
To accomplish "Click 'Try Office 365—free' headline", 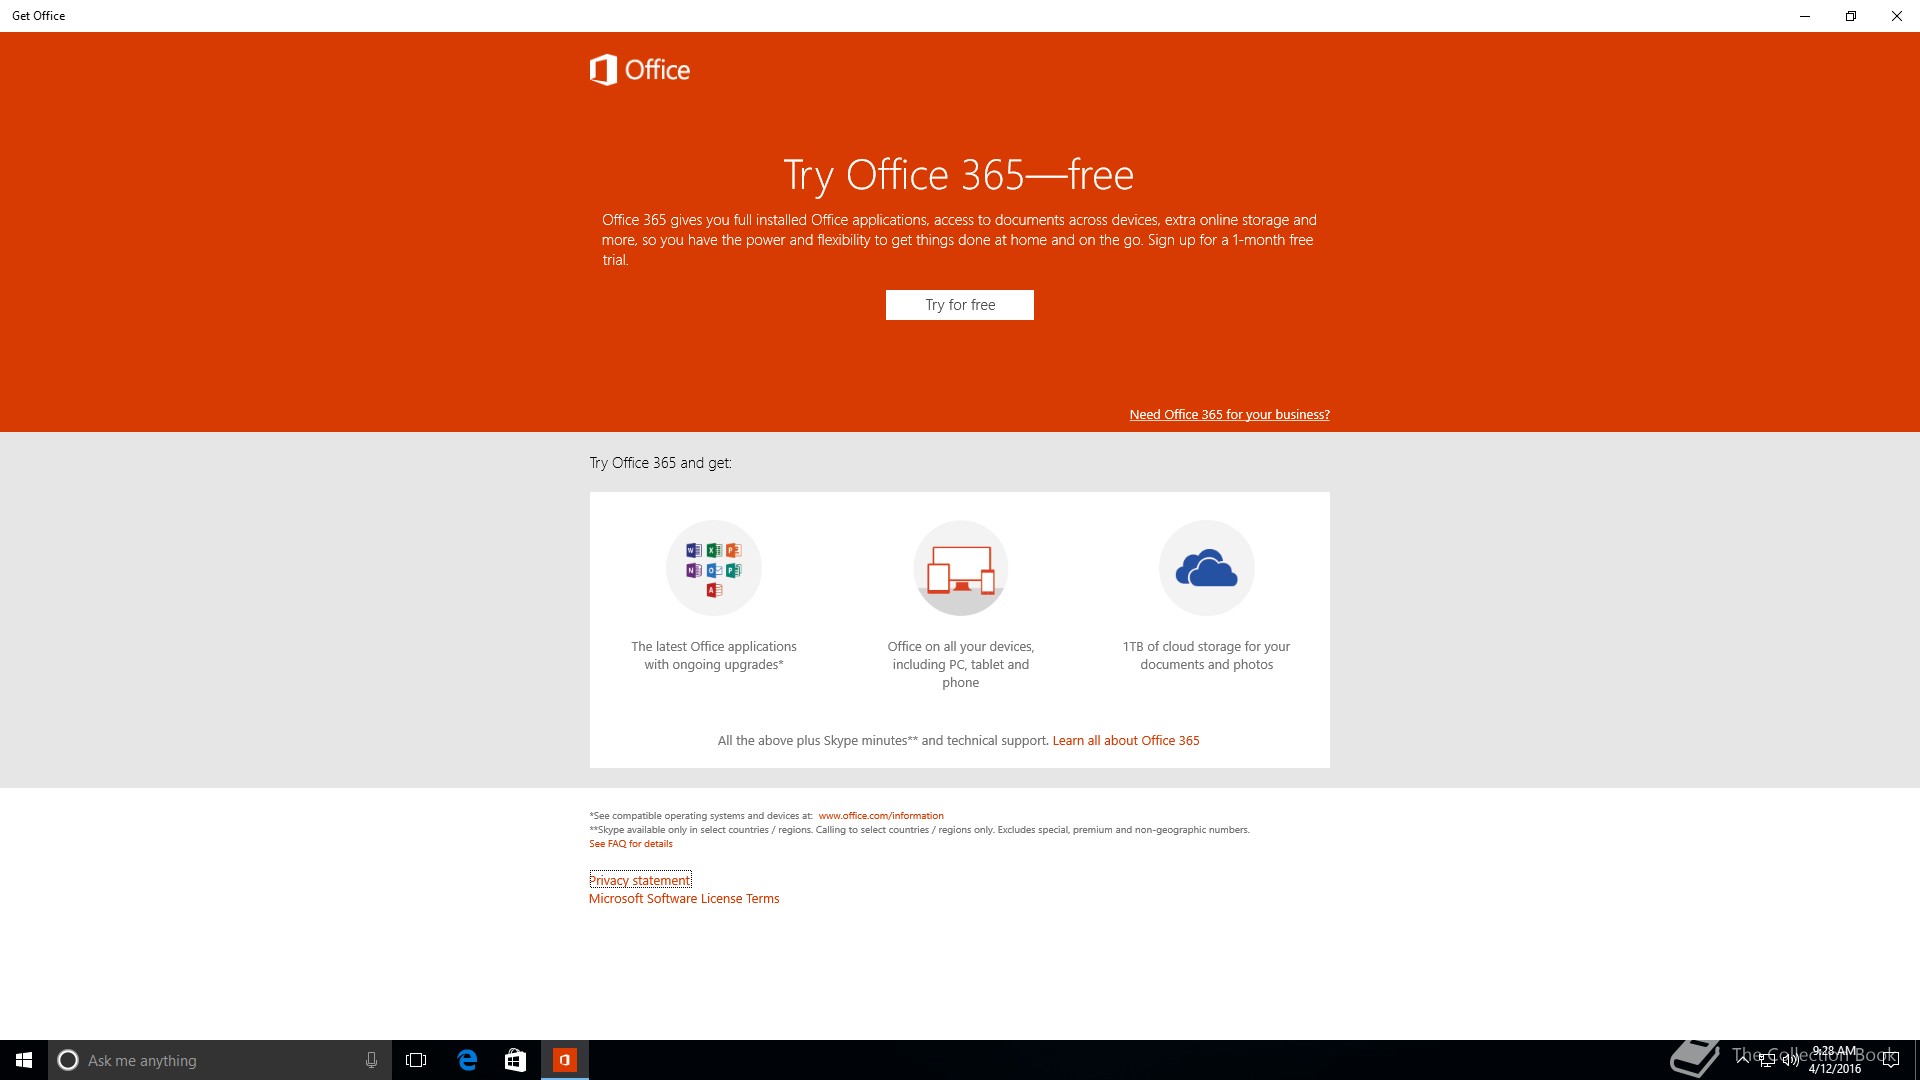I will tap(959, 175).
